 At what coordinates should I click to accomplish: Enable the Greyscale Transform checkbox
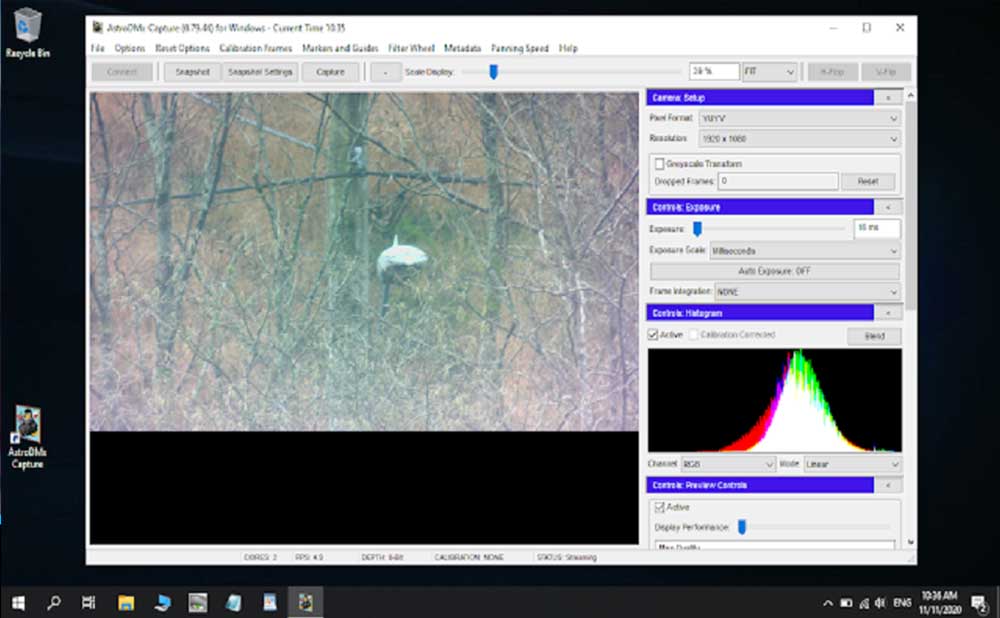(x=659, y=164)
